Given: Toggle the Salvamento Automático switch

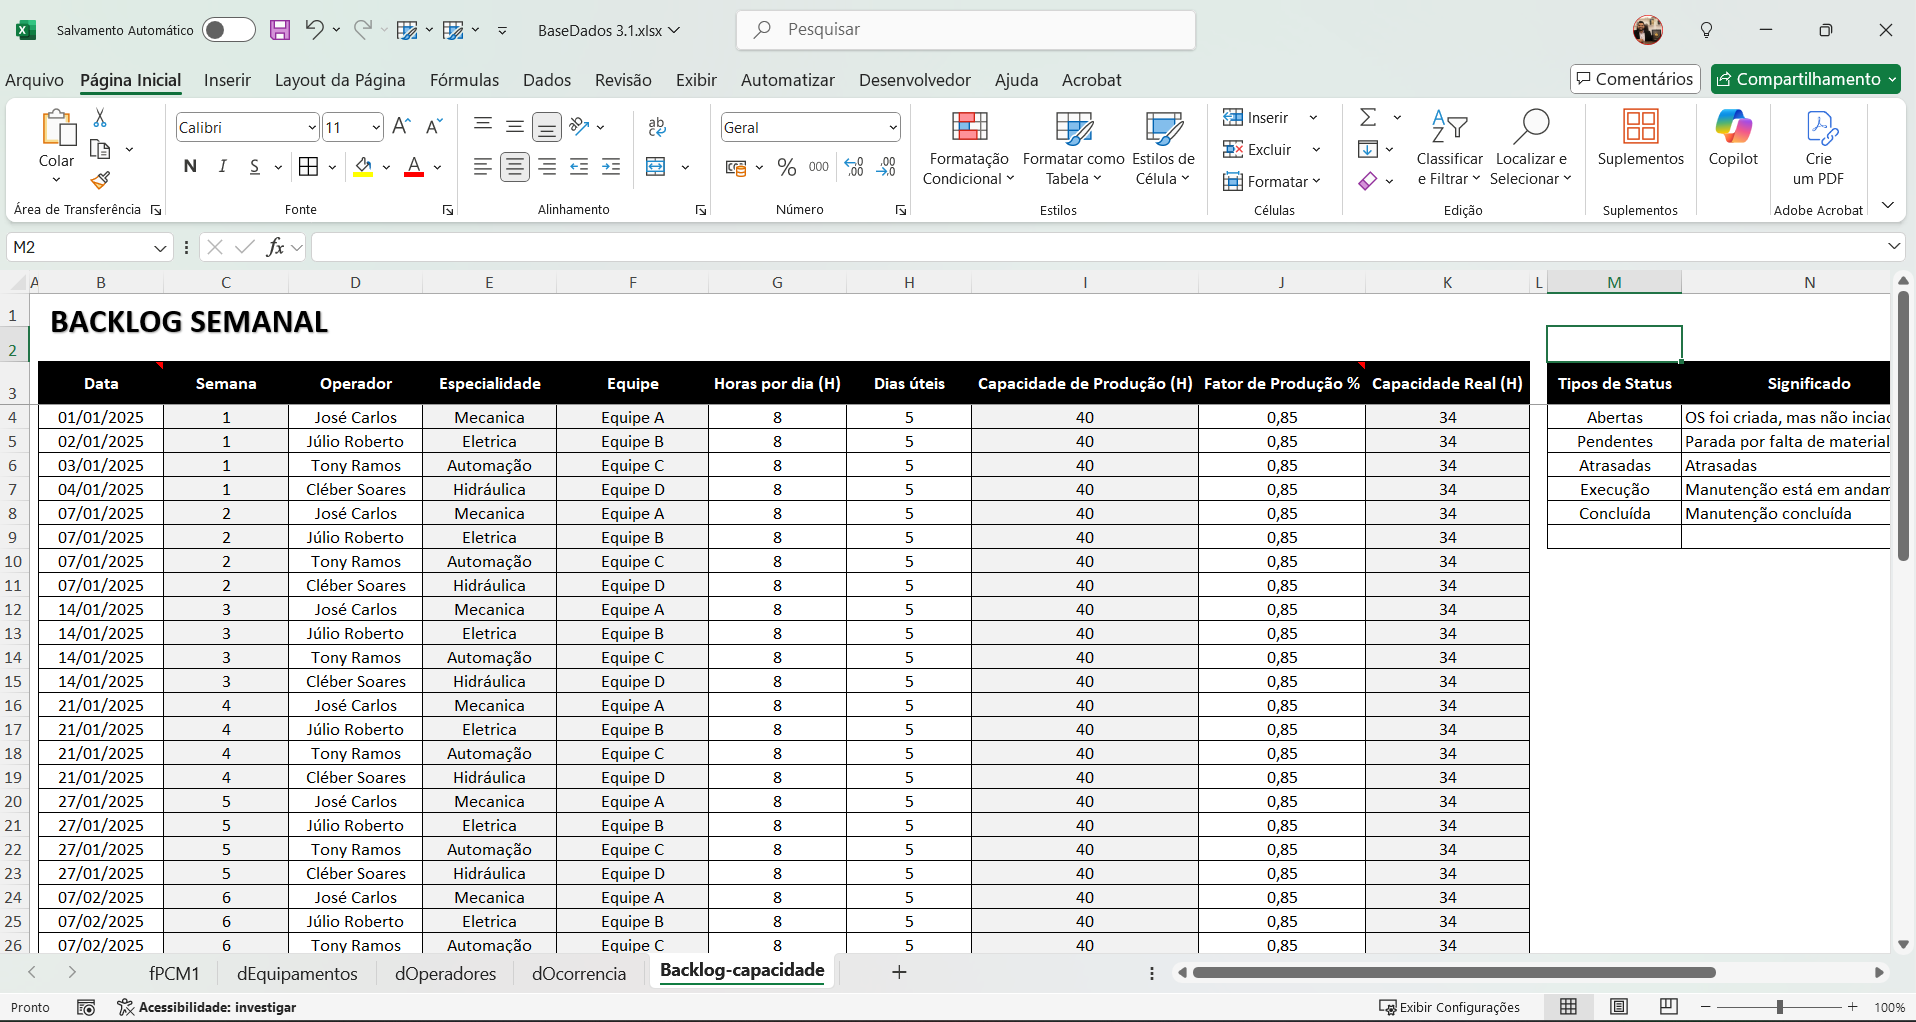Looking at the screenshot, I should [x=228, y=30].
